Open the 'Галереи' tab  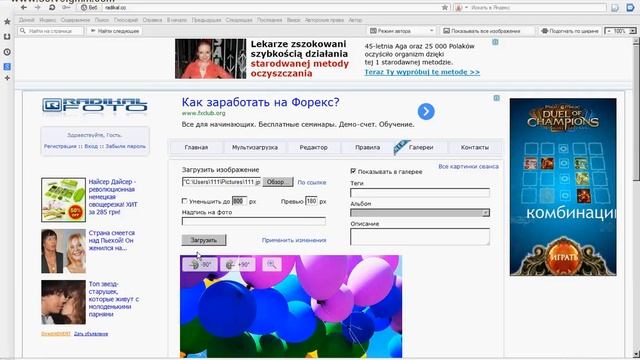[x=421, y=147]
